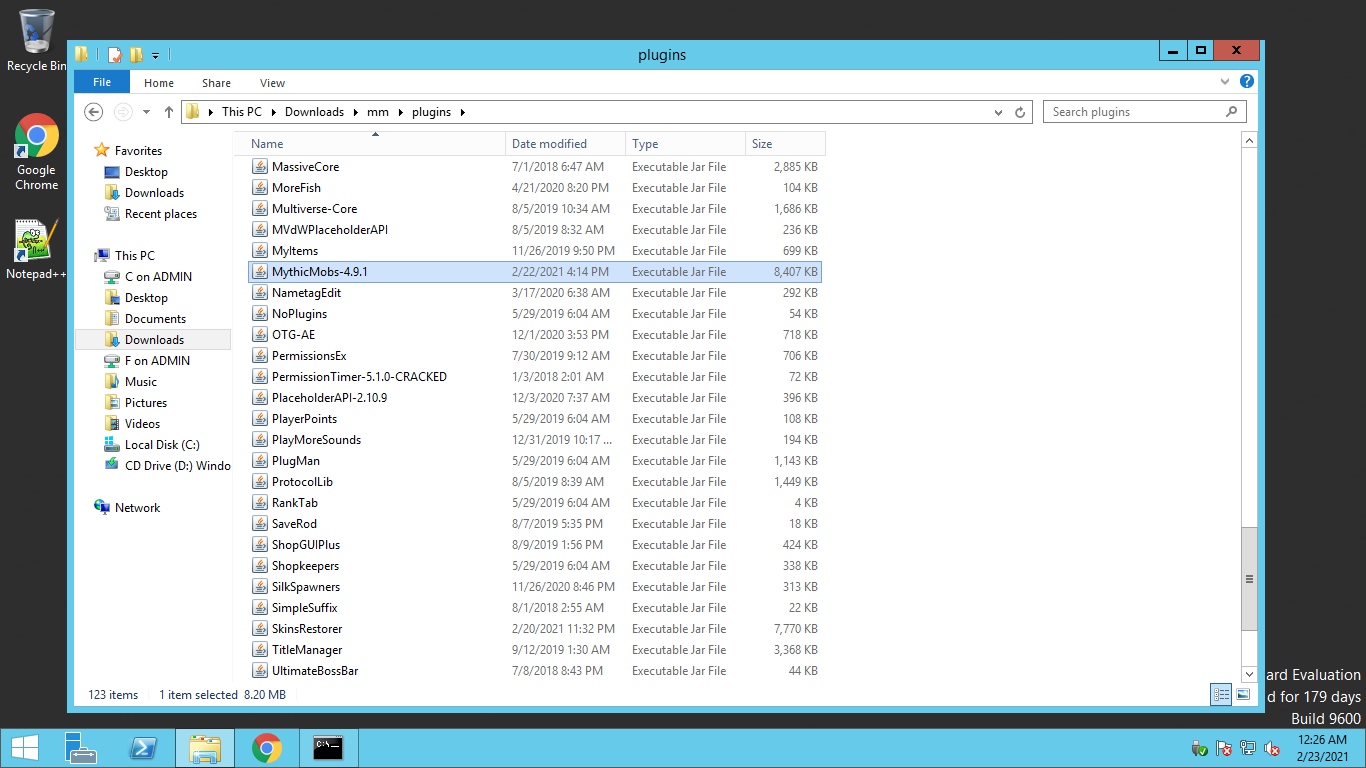The image size is (1366, 768).
Task: Open the address bar history dropdown
Action: 998,112
